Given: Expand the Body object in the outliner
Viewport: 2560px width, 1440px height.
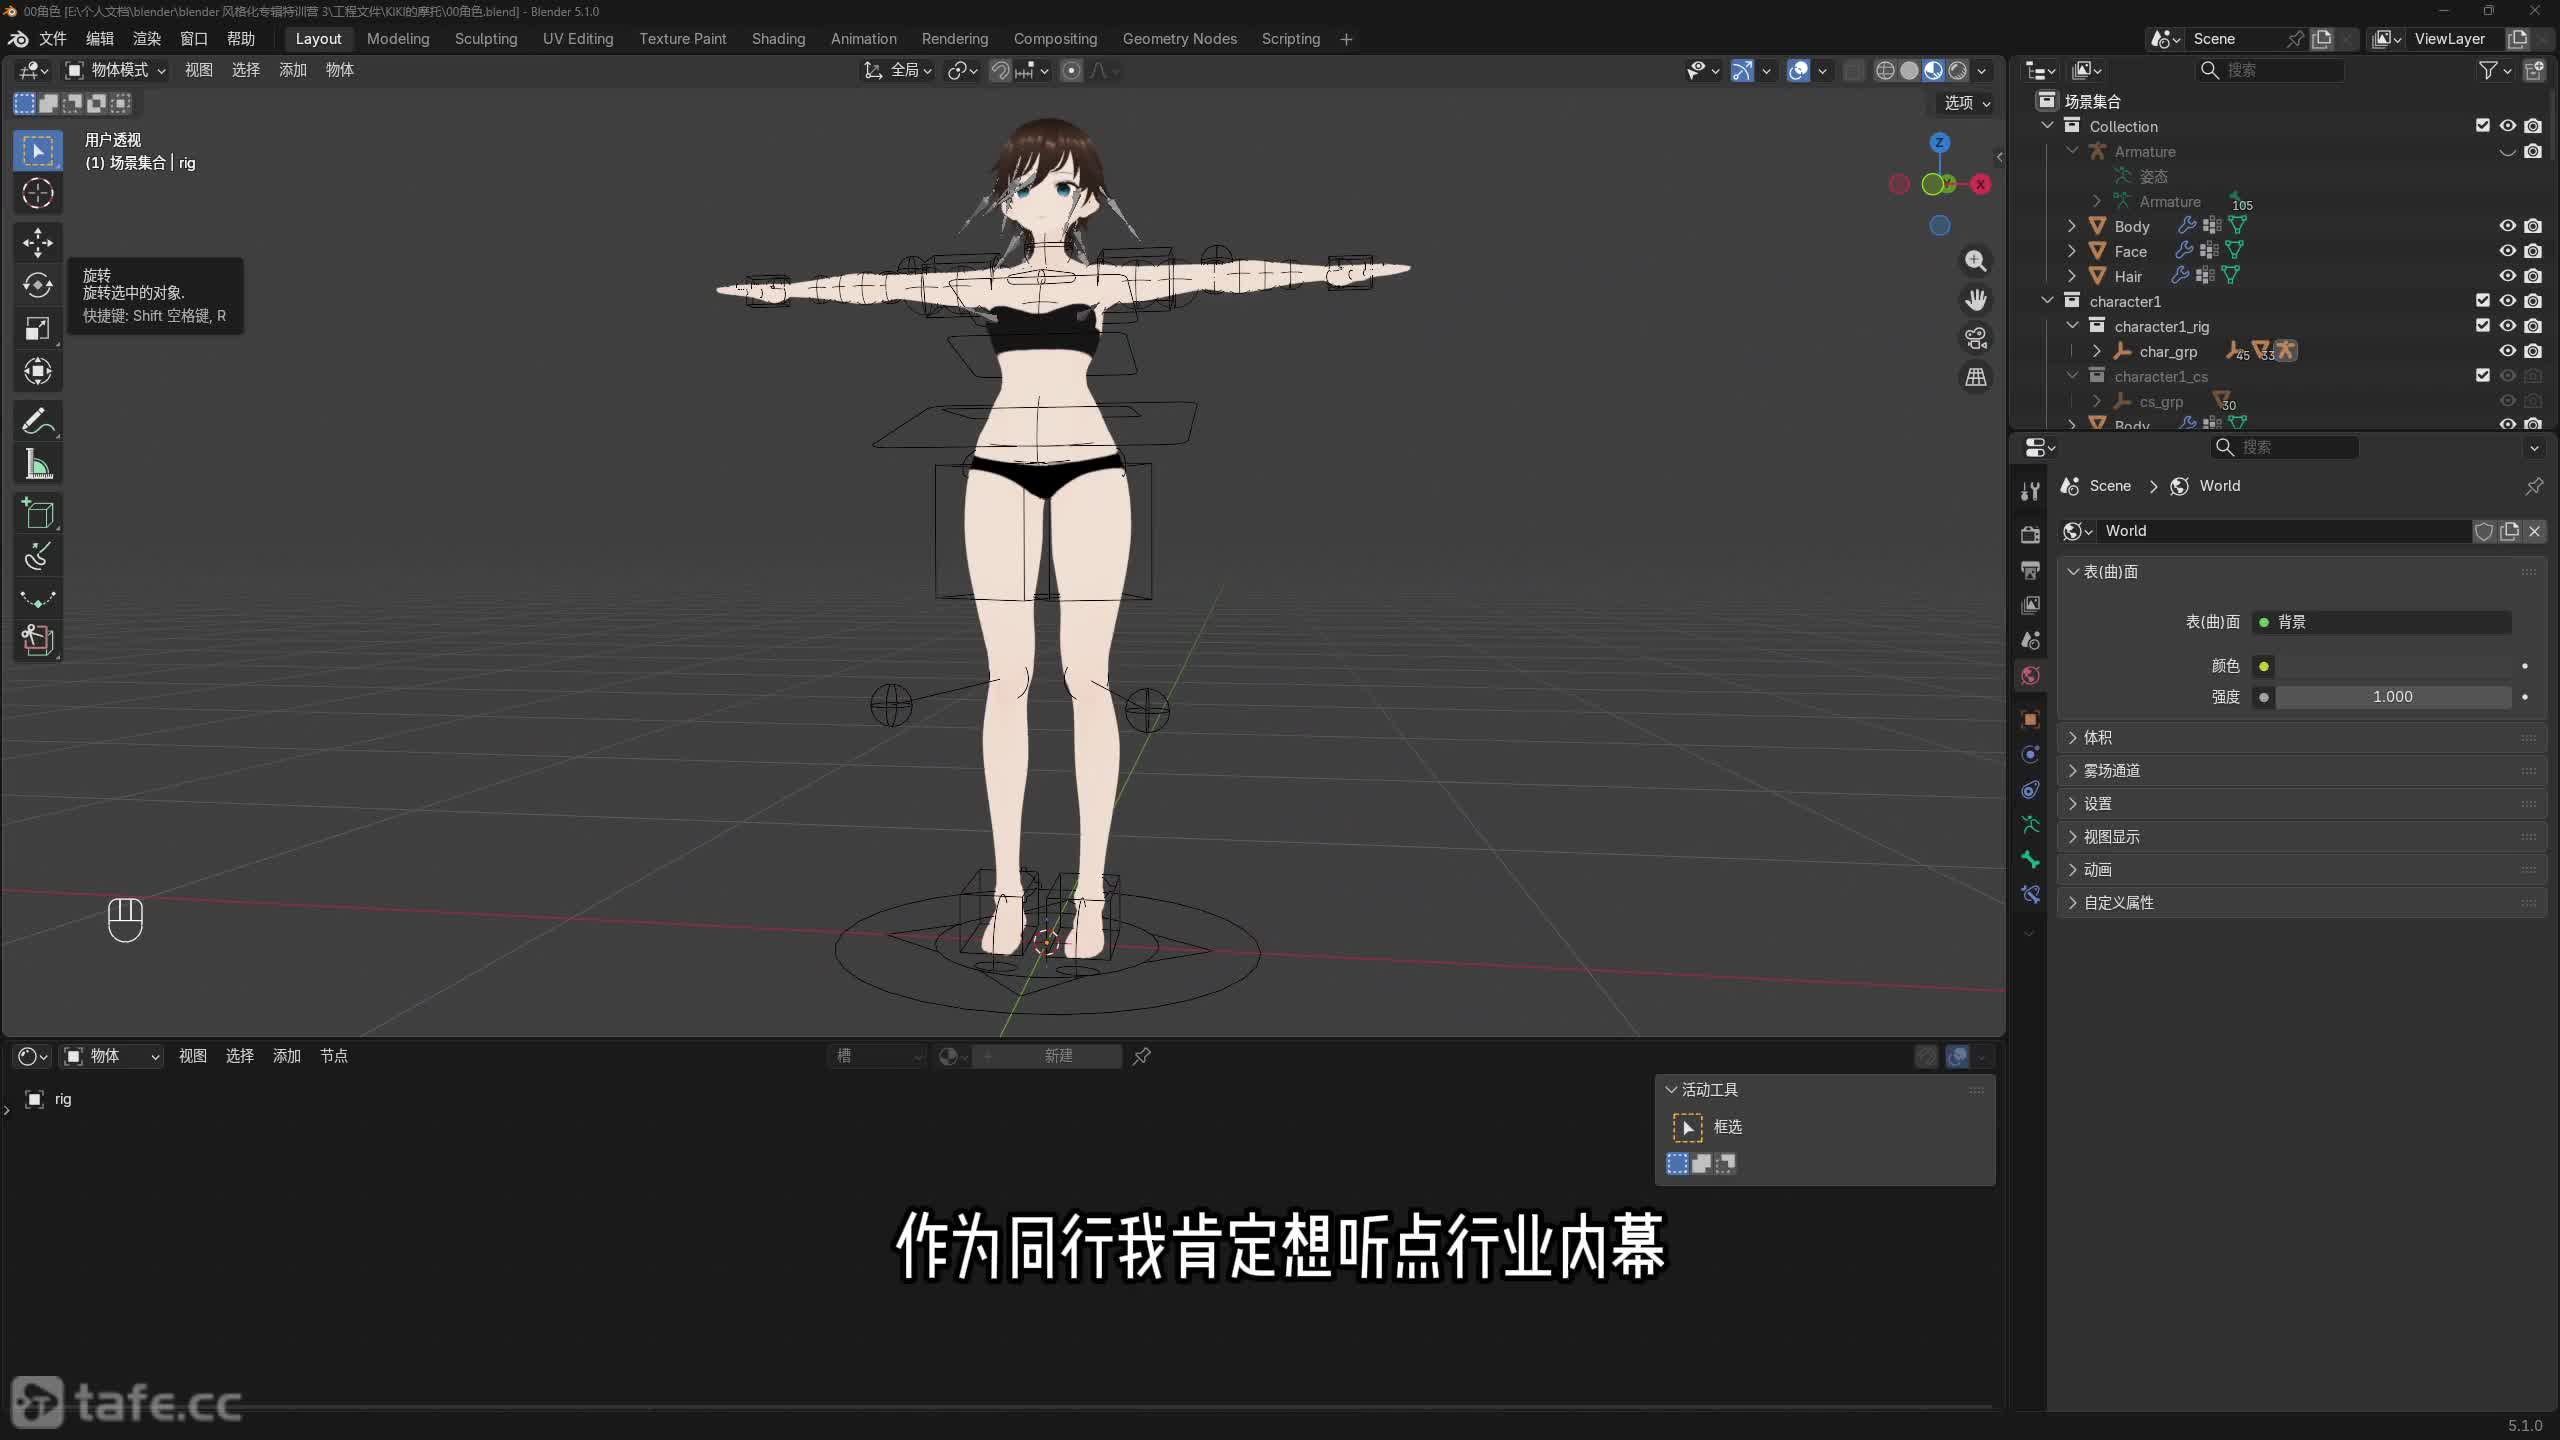Looking at the screenshot, I should point(2072,226).
